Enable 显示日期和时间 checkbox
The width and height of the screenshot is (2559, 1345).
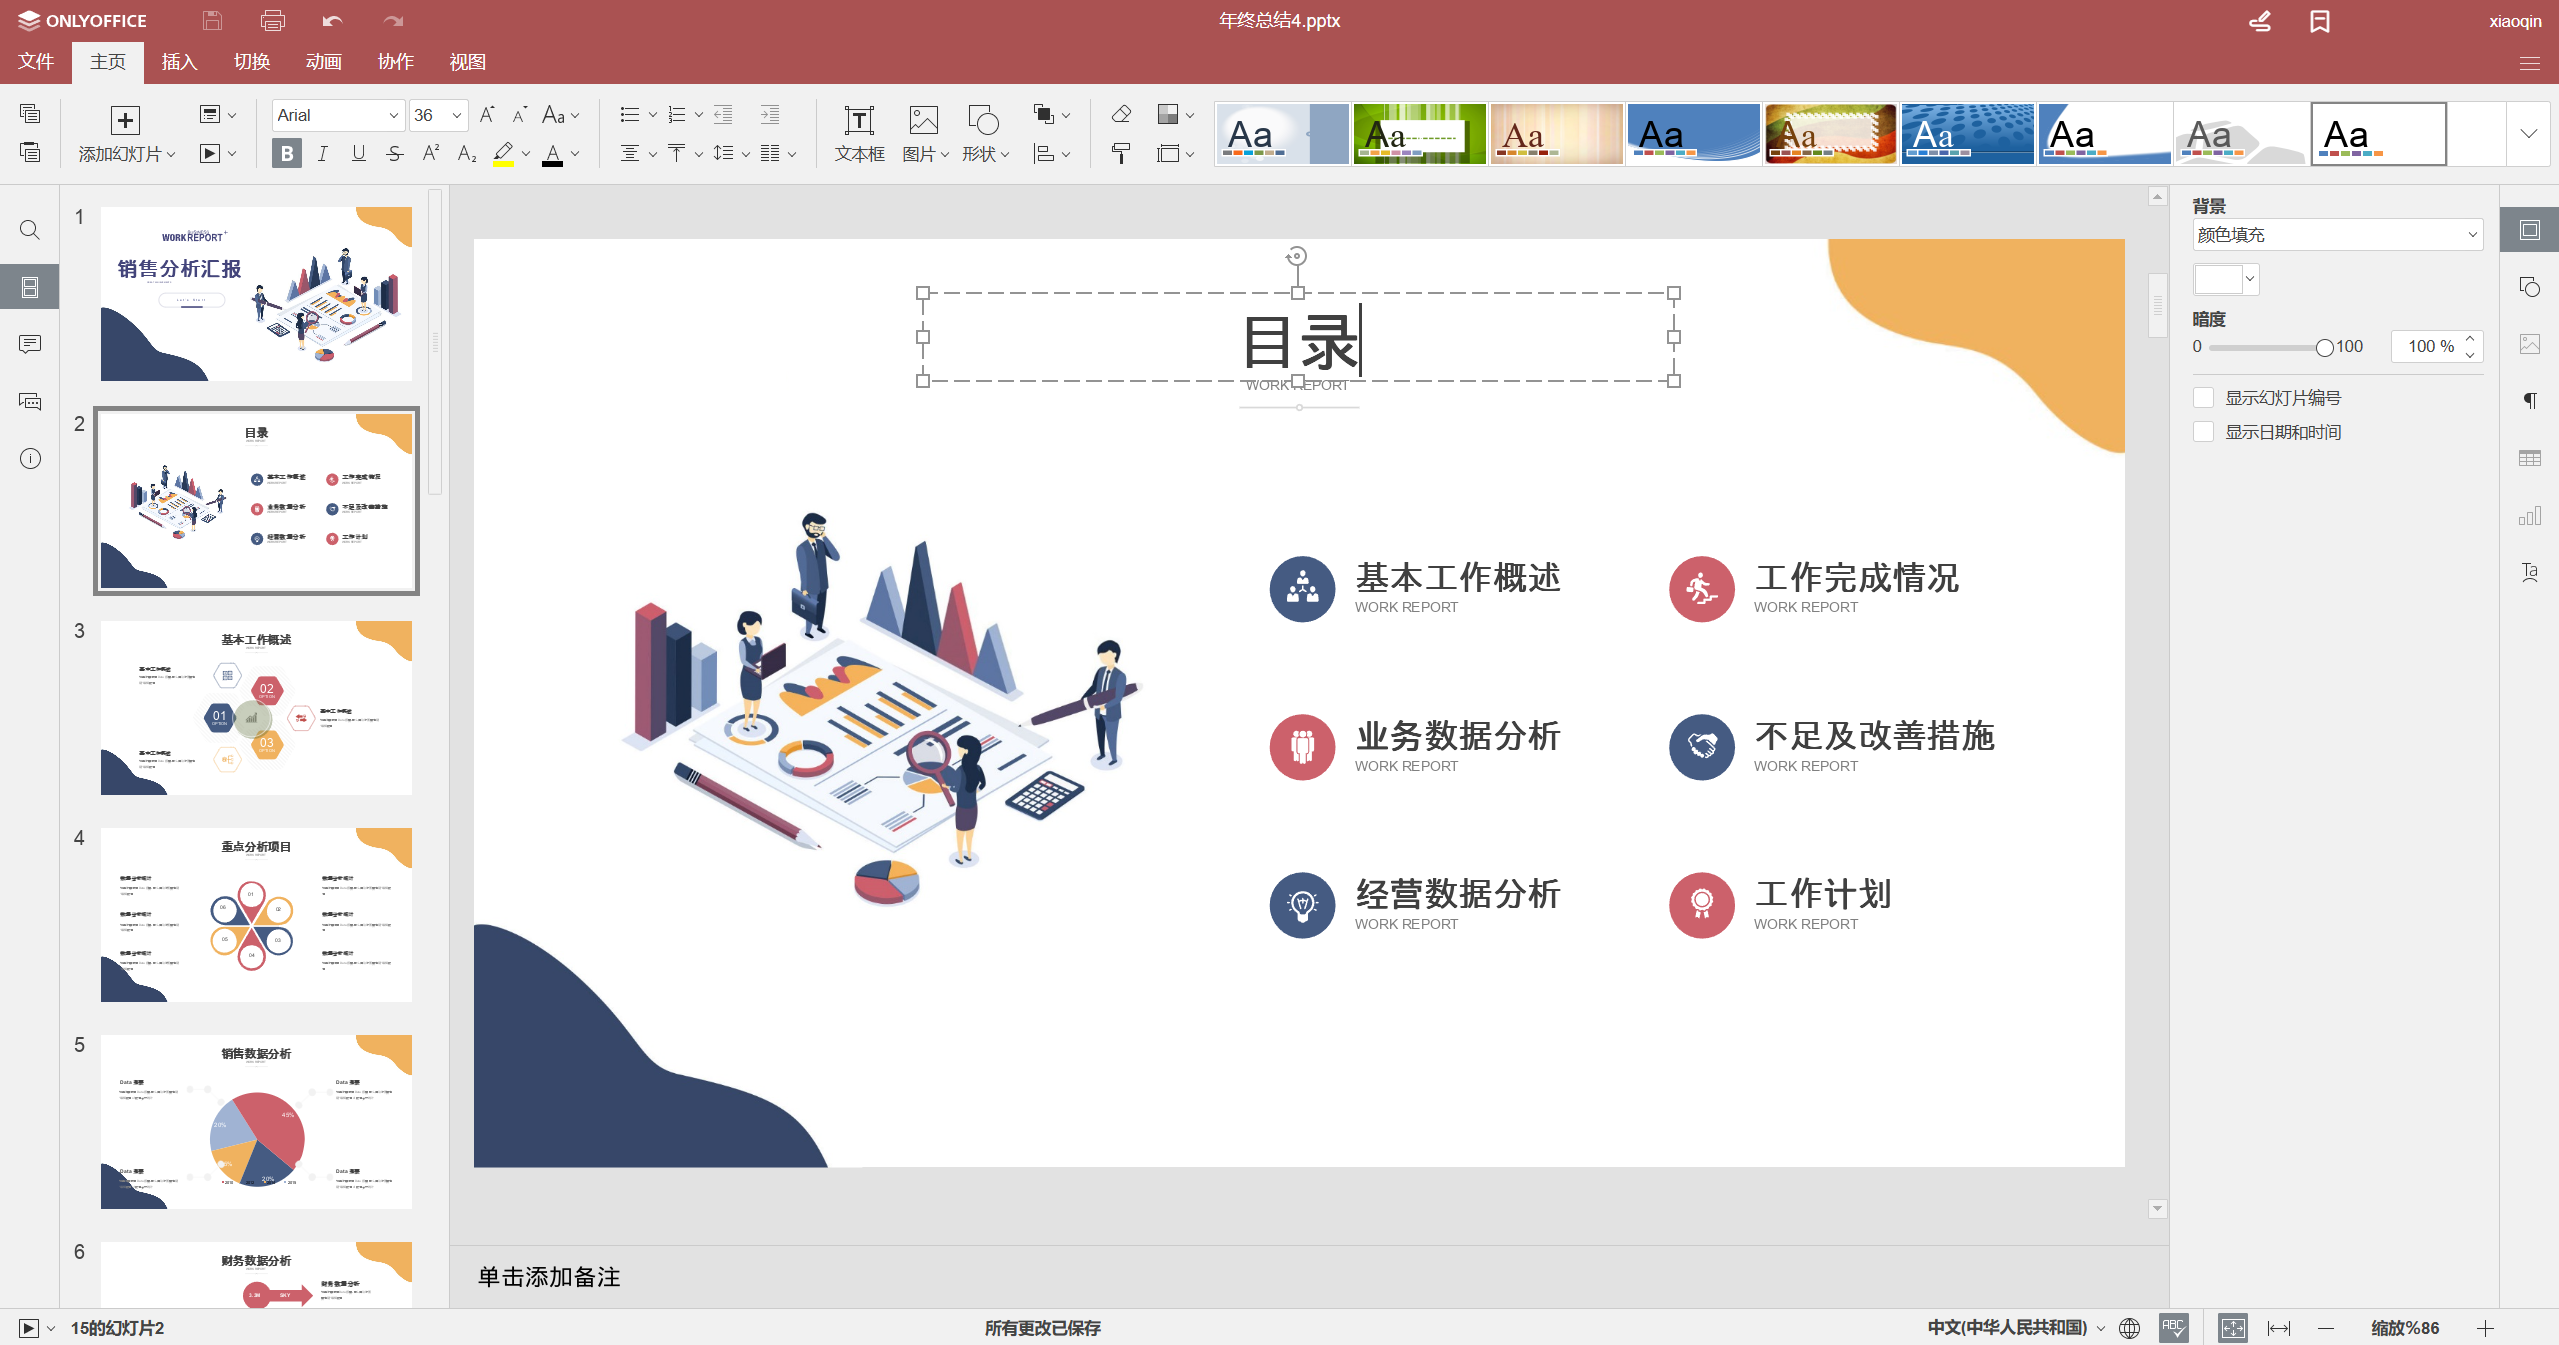point(2203,432)
